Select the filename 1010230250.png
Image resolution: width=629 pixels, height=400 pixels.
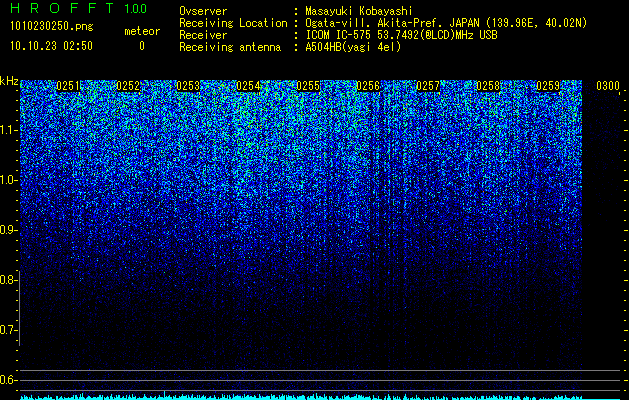point(51,27)
